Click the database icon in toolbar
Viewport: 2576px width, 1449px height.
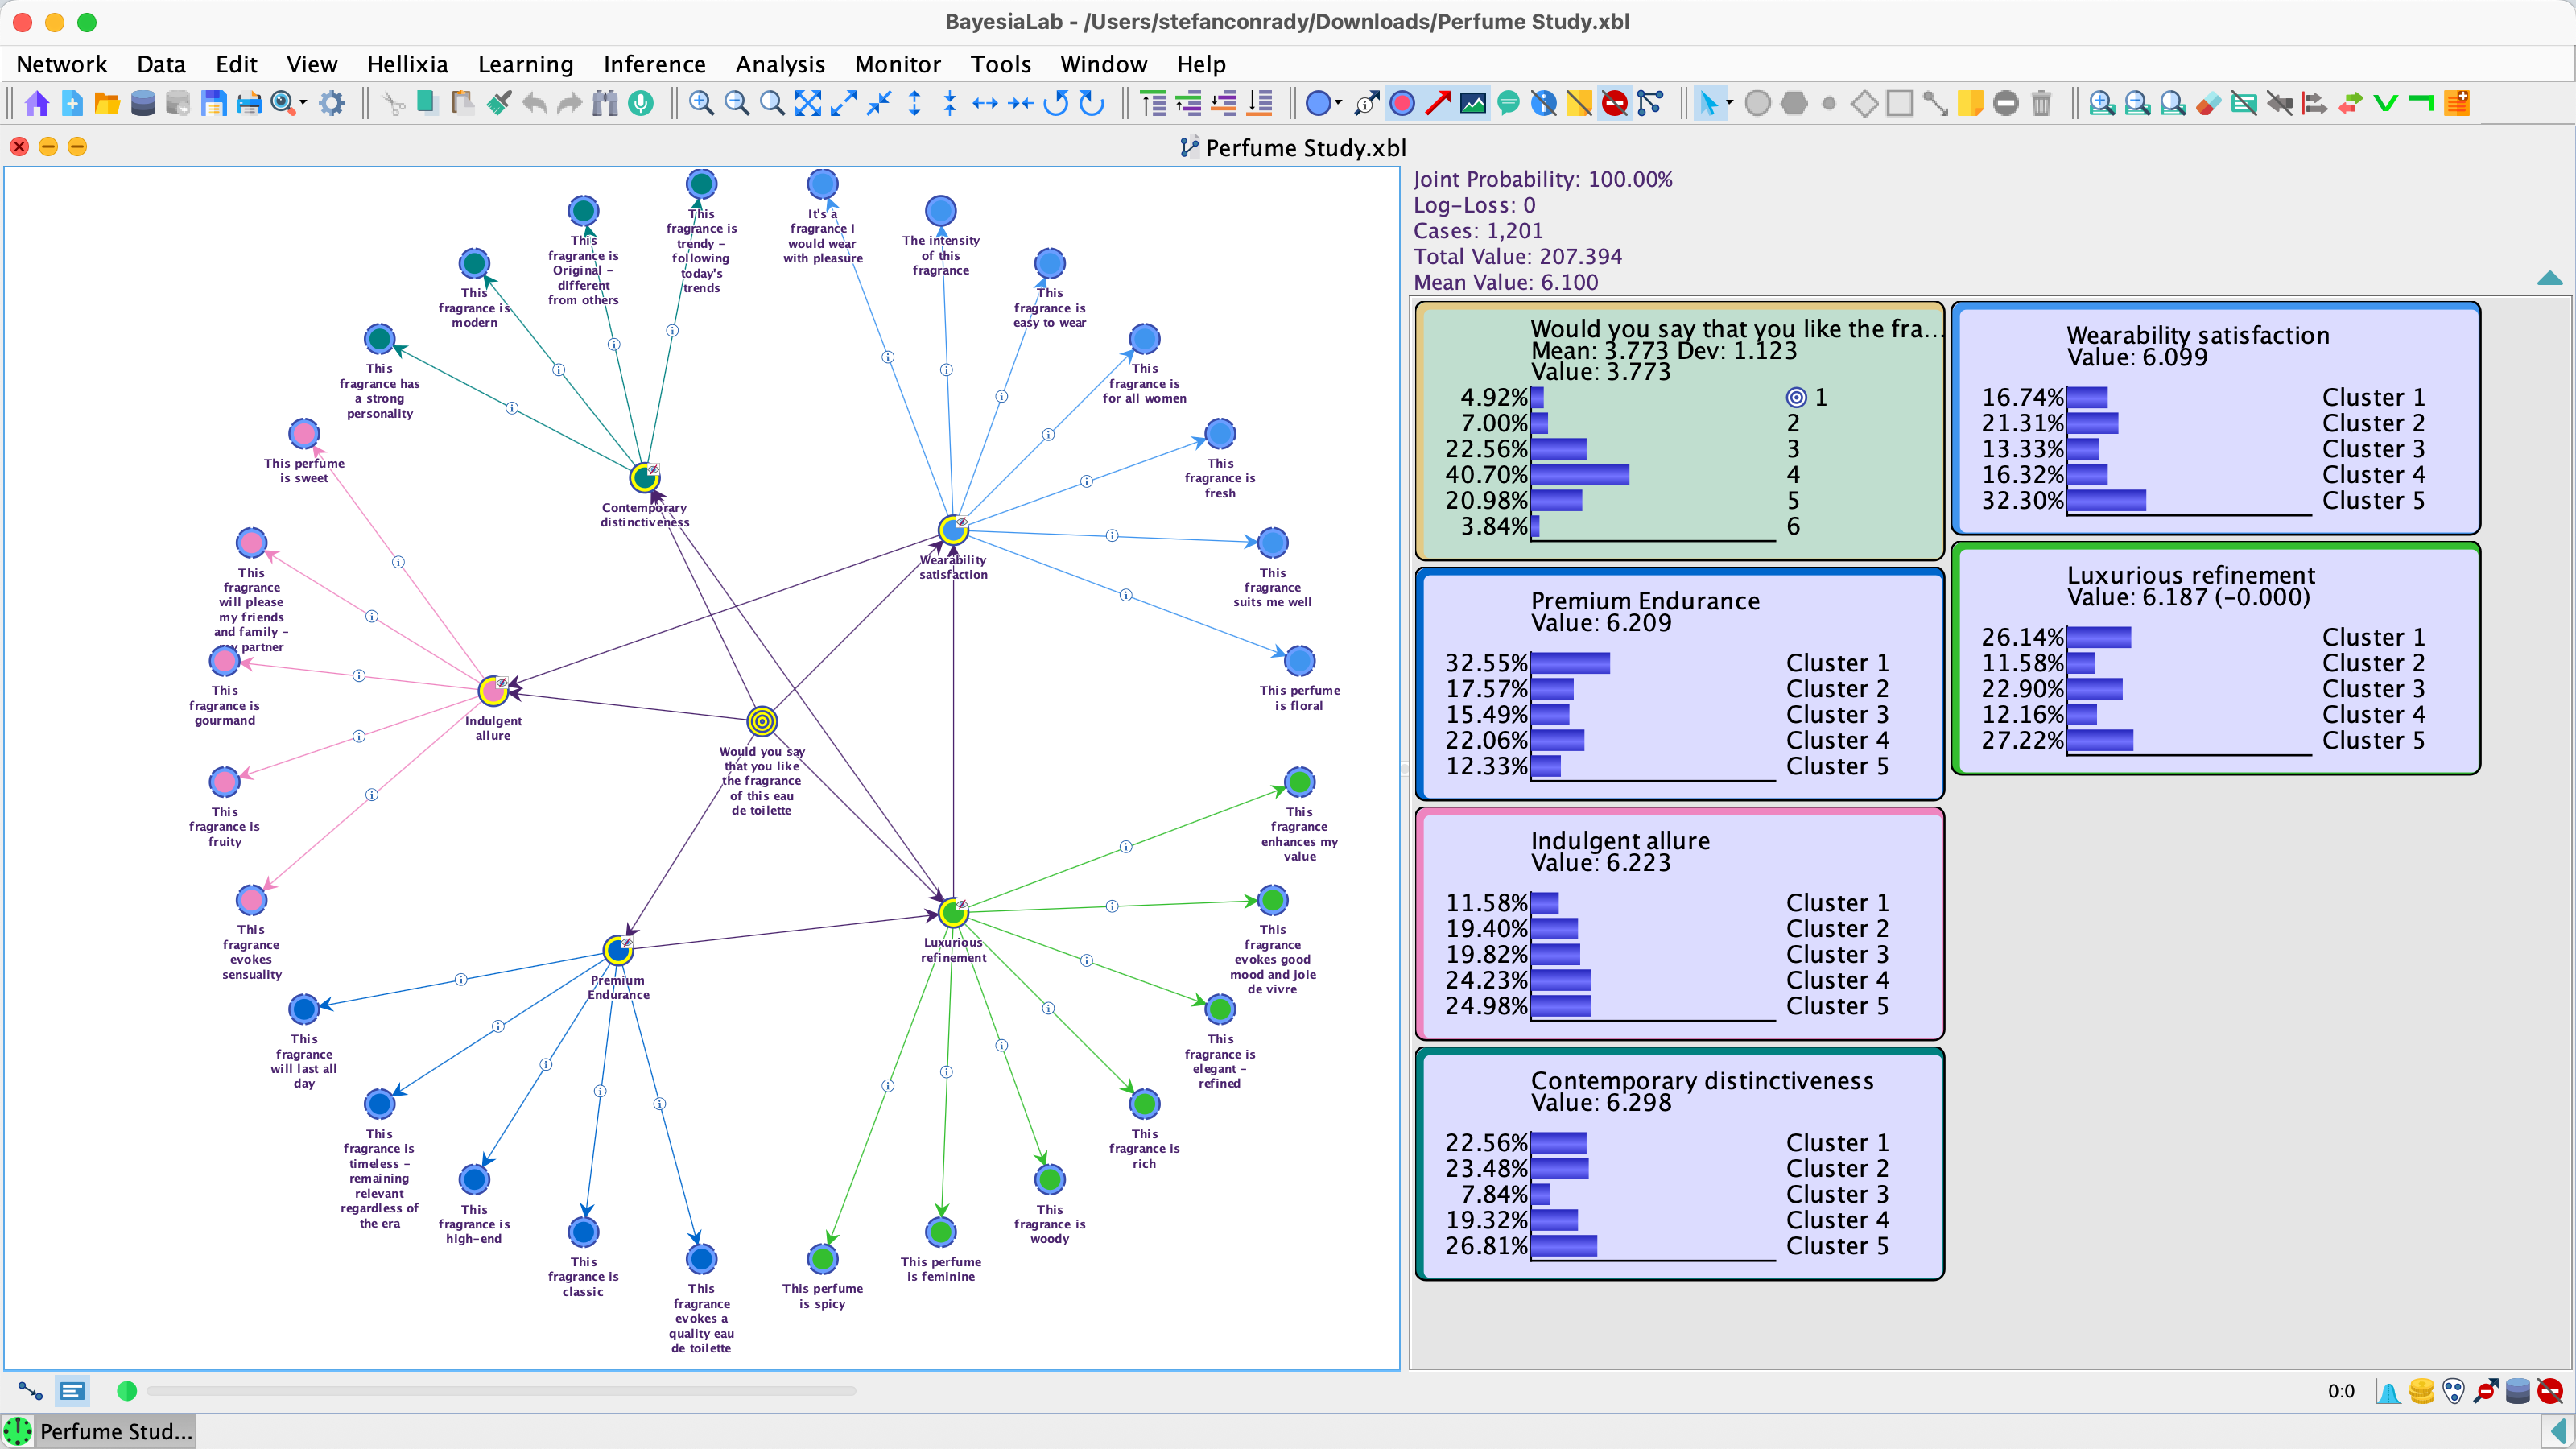[x=143, y=103]
